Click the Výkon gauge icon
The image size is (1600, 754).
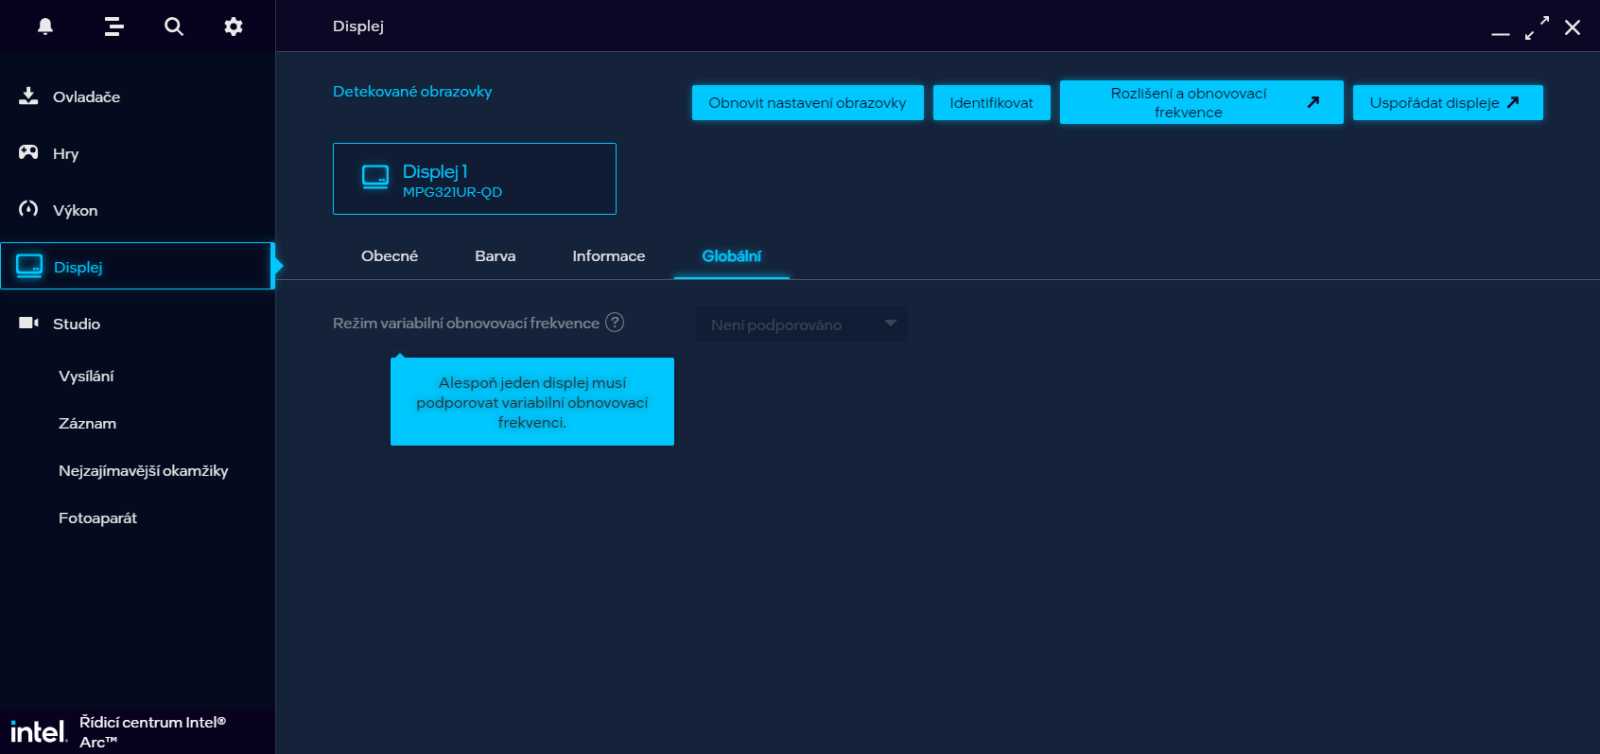[x=28, y=209]
